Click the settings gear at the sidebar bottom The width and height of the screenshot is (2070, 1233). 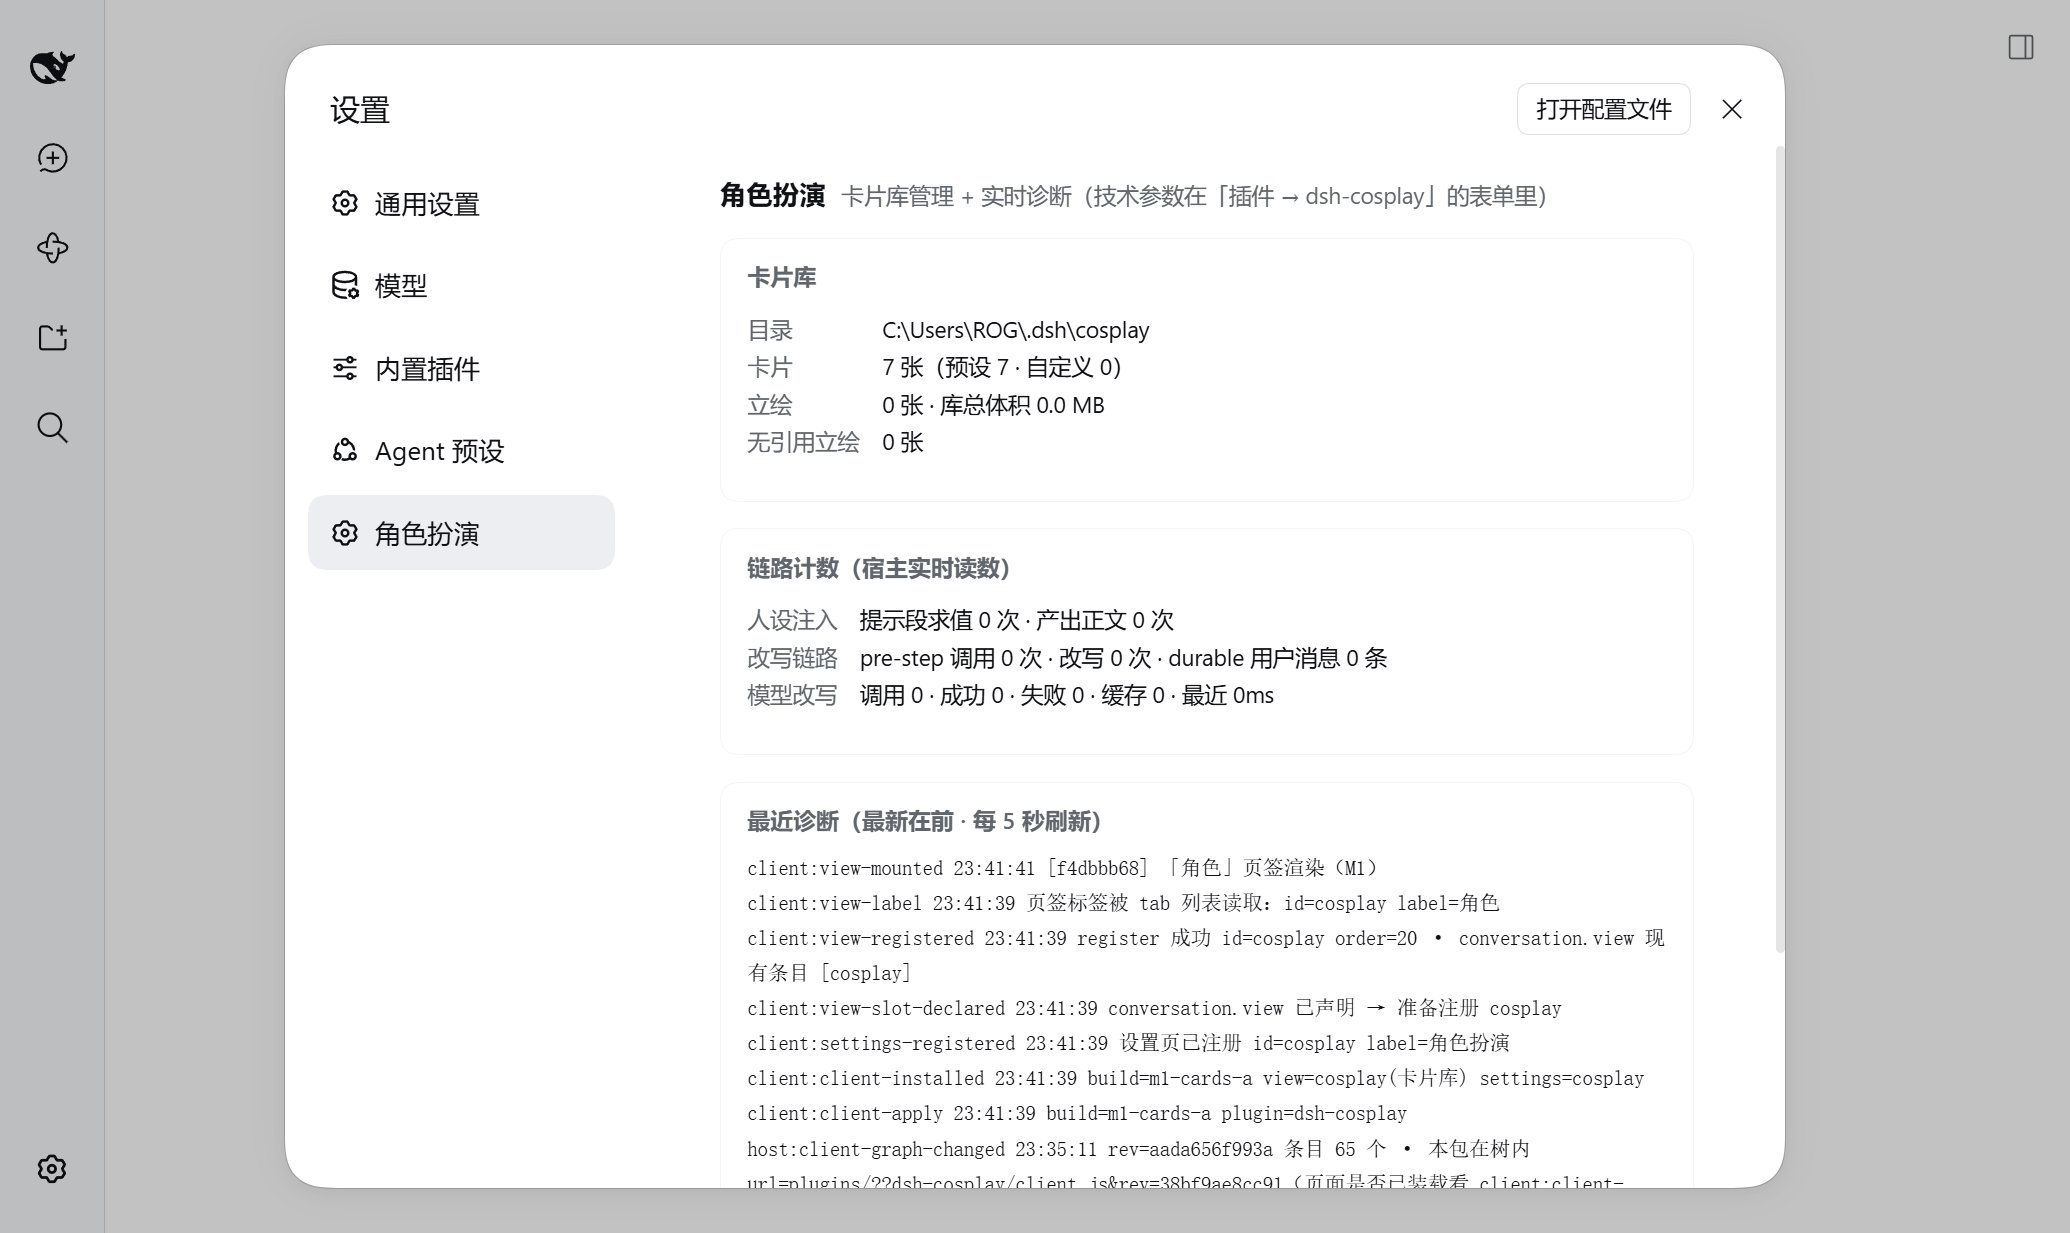pyautogui.click(x=52, y=1168)
